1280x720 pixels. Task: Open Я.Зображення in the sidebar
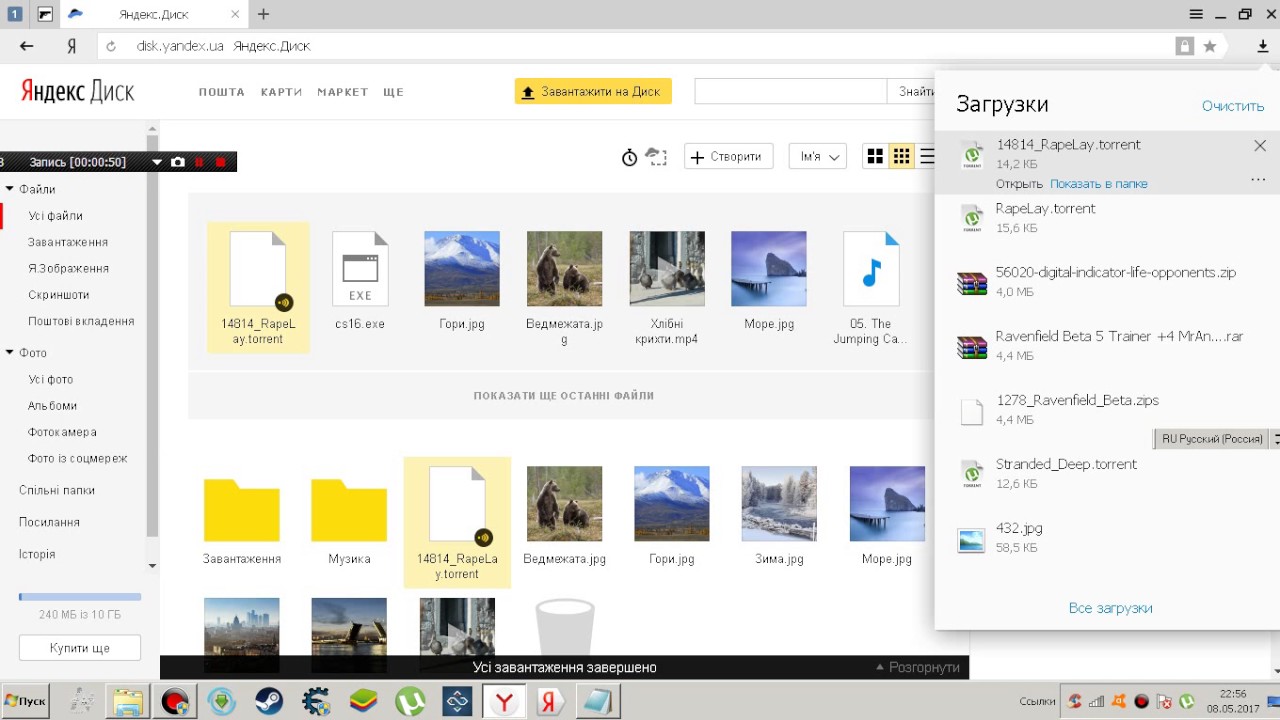pyautogui.click(x=69, y=268)
